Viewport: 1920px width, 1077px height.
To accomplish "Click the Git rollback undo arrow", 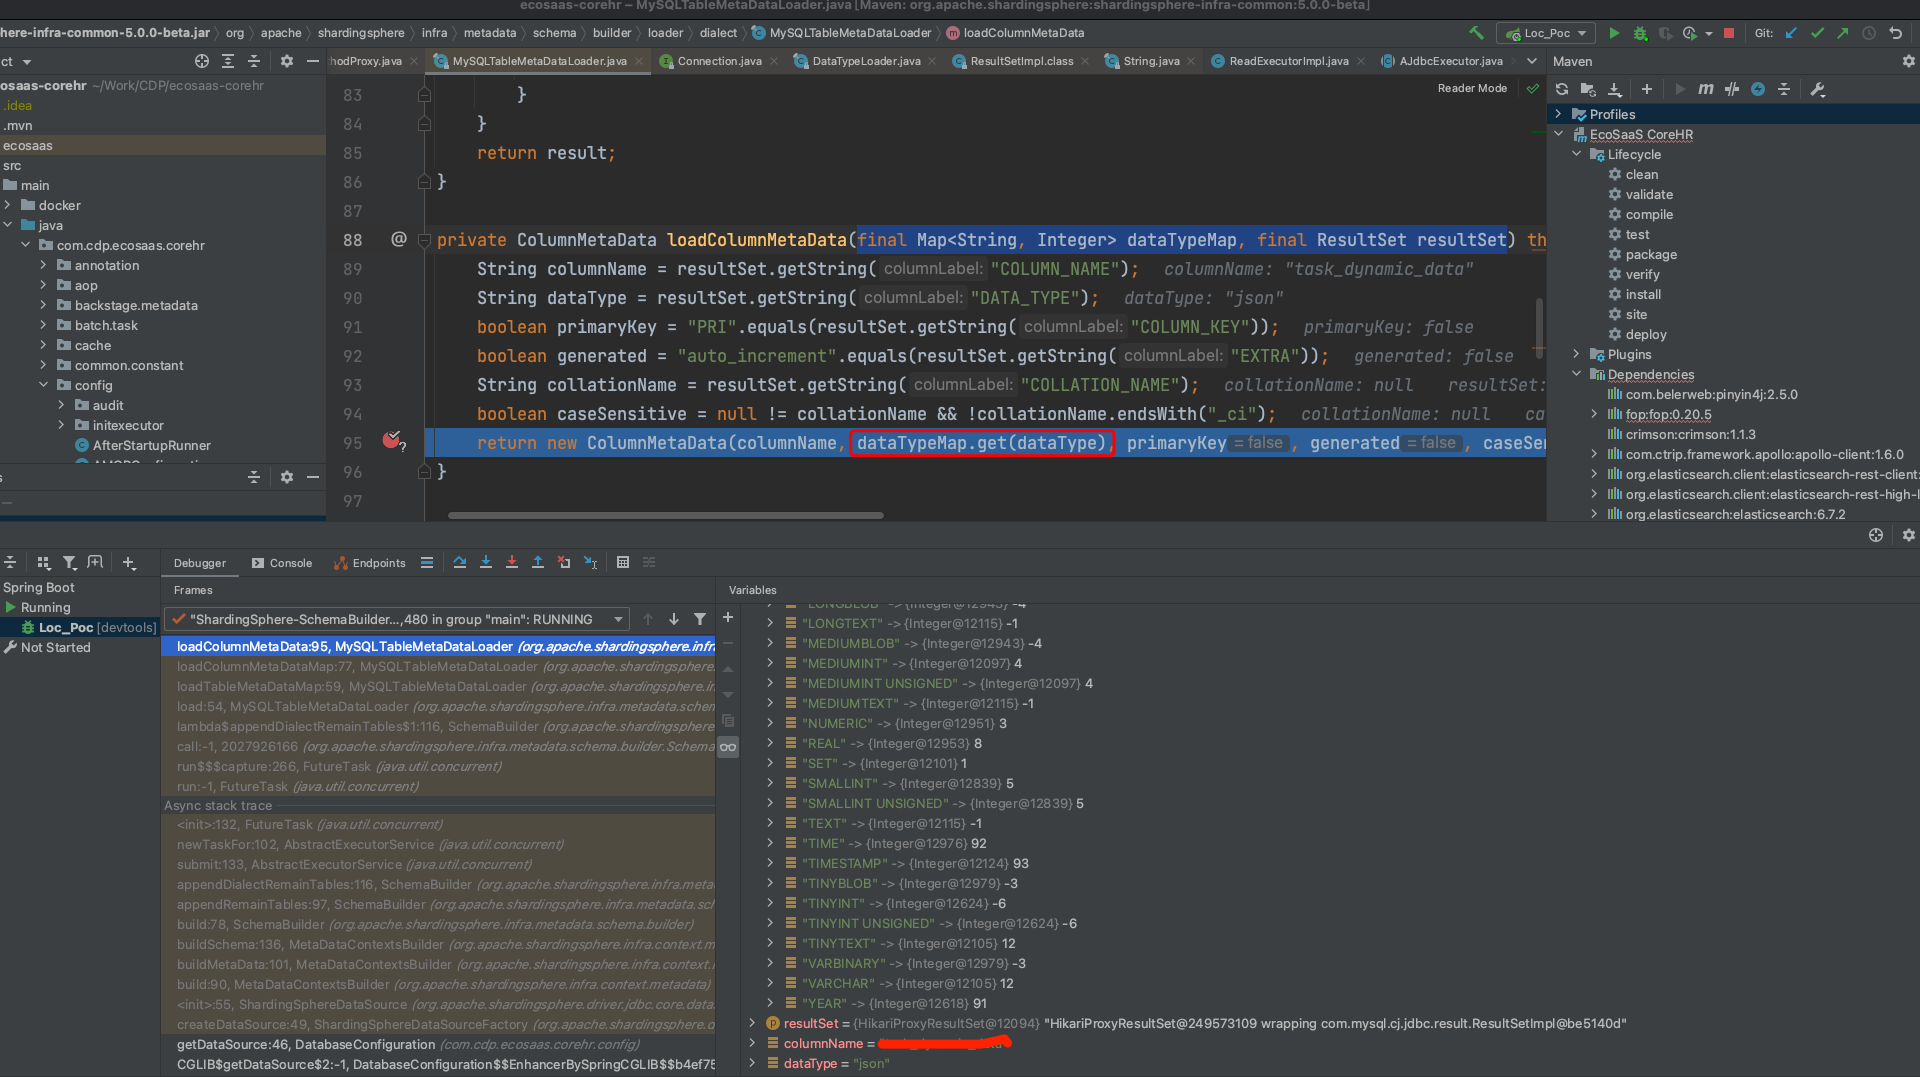I will click(1895, 33).
